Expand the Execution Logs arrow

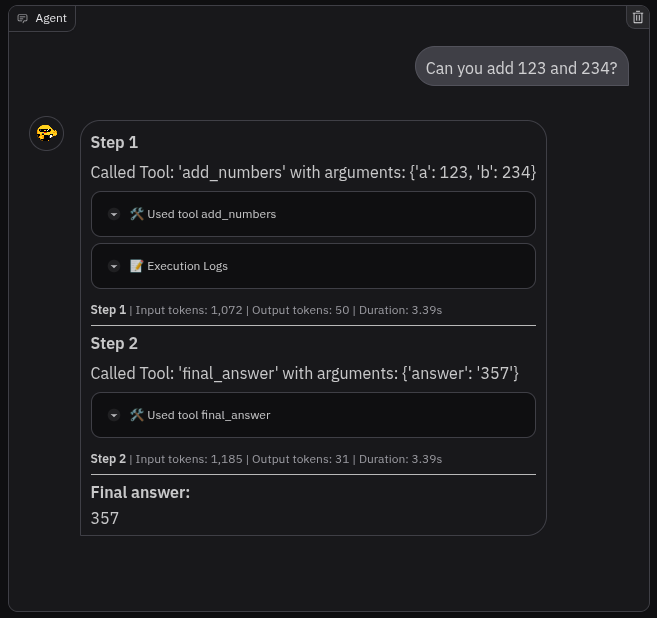click(x=114, y=266)
